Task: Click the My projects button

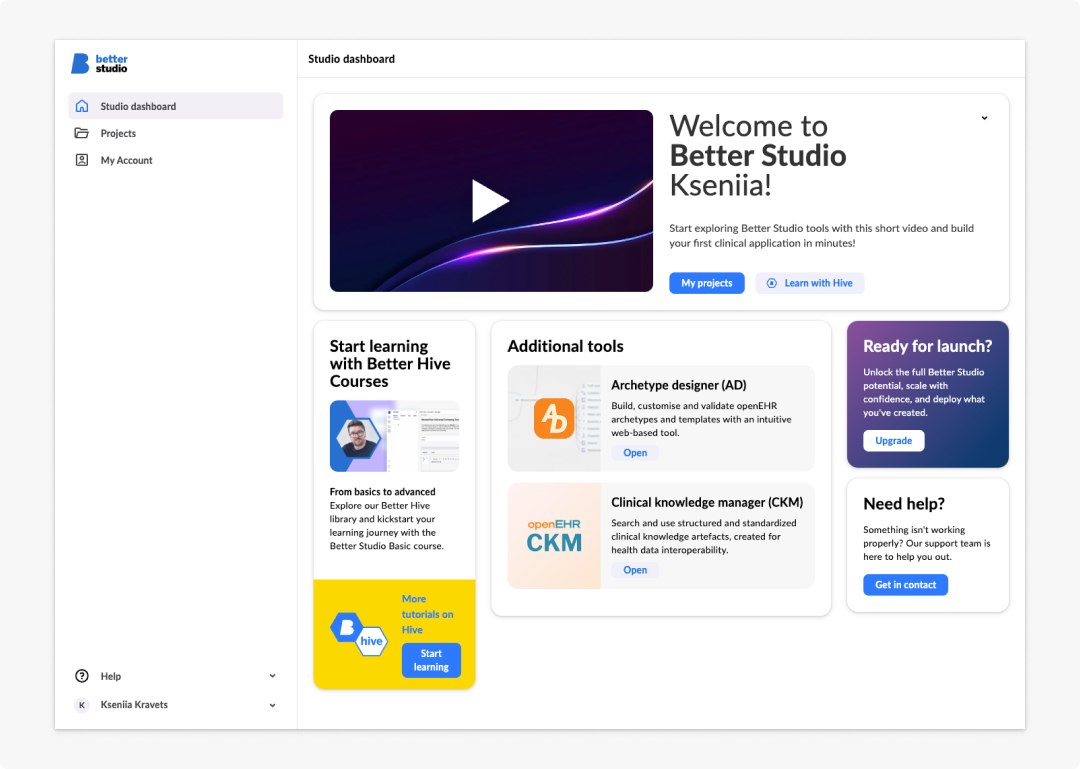Action: [x=707, y=283]
